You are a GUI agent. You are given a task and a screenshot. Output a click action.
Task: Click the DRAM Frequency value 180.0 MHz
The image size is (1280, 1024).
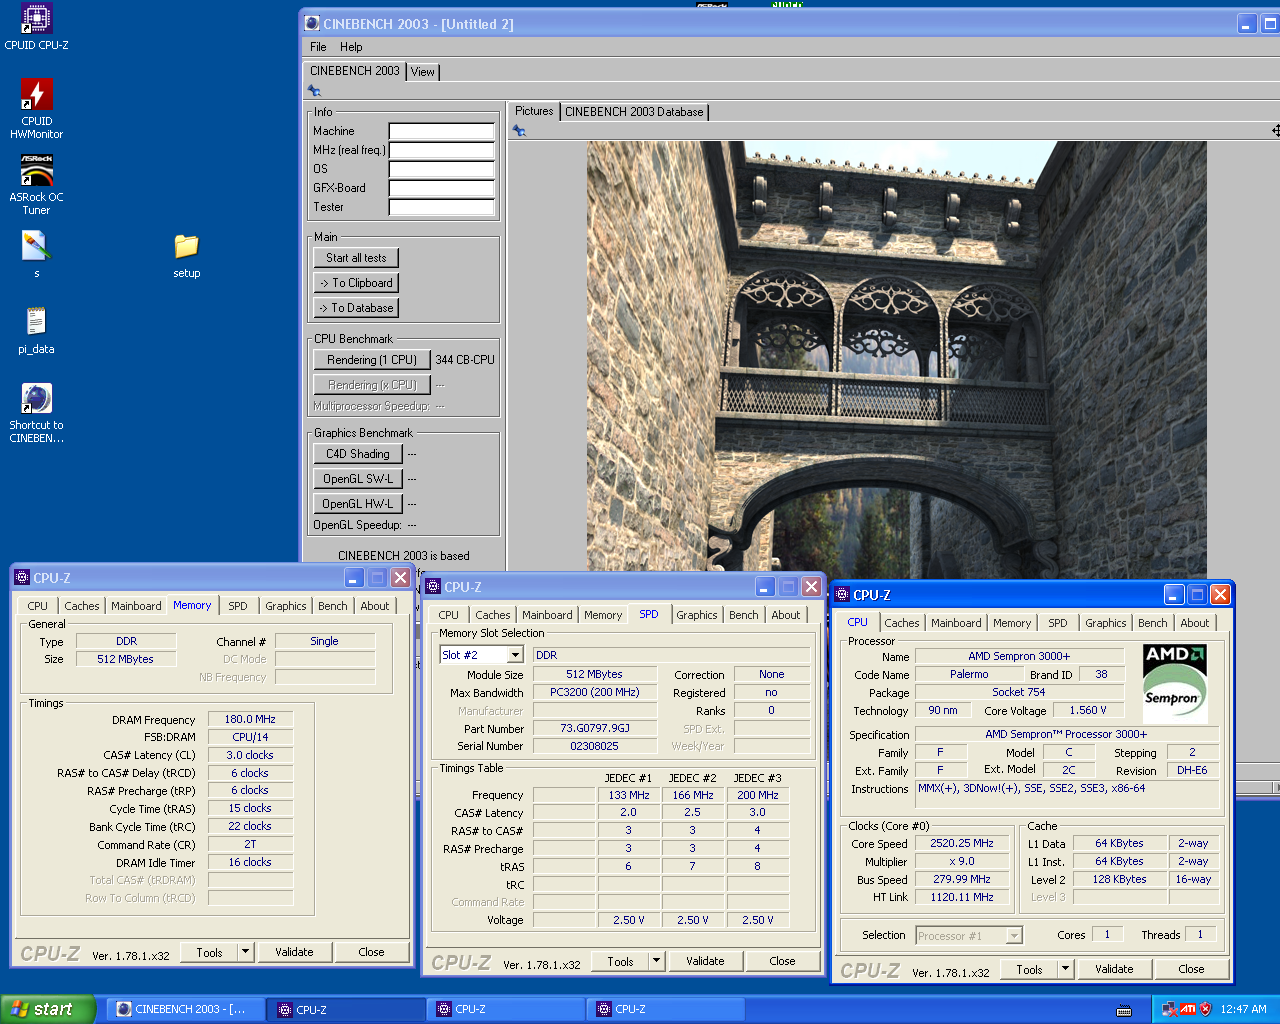click(x=250, y=719)
